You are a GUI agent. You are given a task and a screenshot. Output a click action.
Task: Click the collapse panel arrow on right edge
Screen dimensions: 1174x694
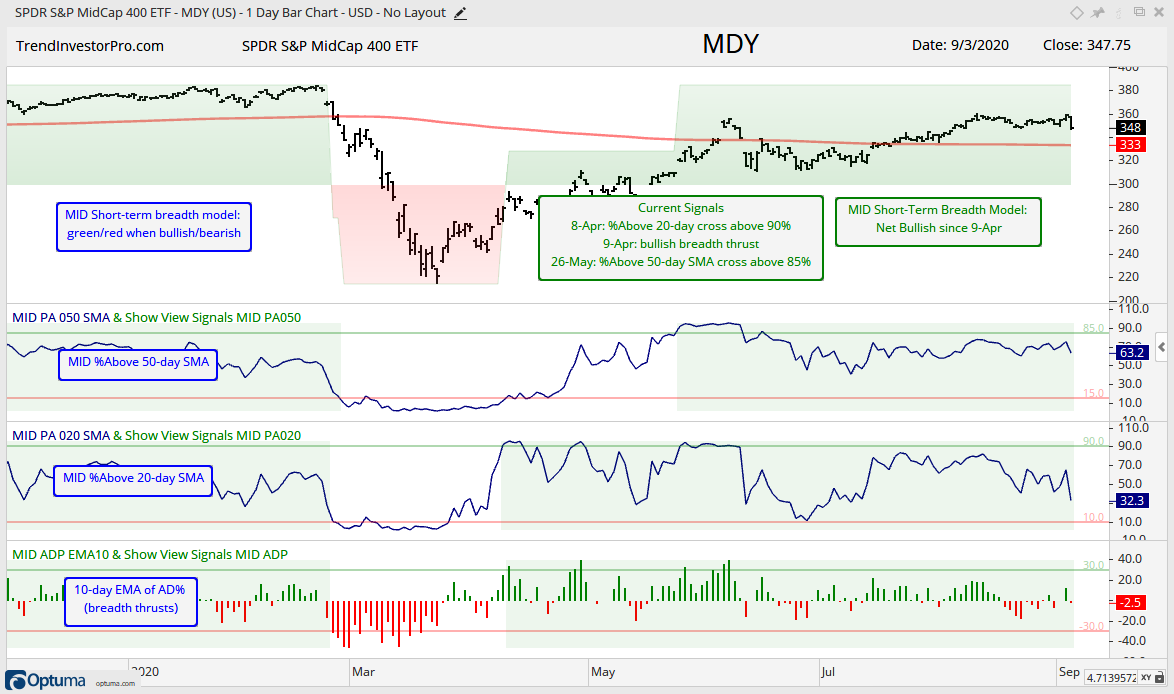click(1161, 347)
